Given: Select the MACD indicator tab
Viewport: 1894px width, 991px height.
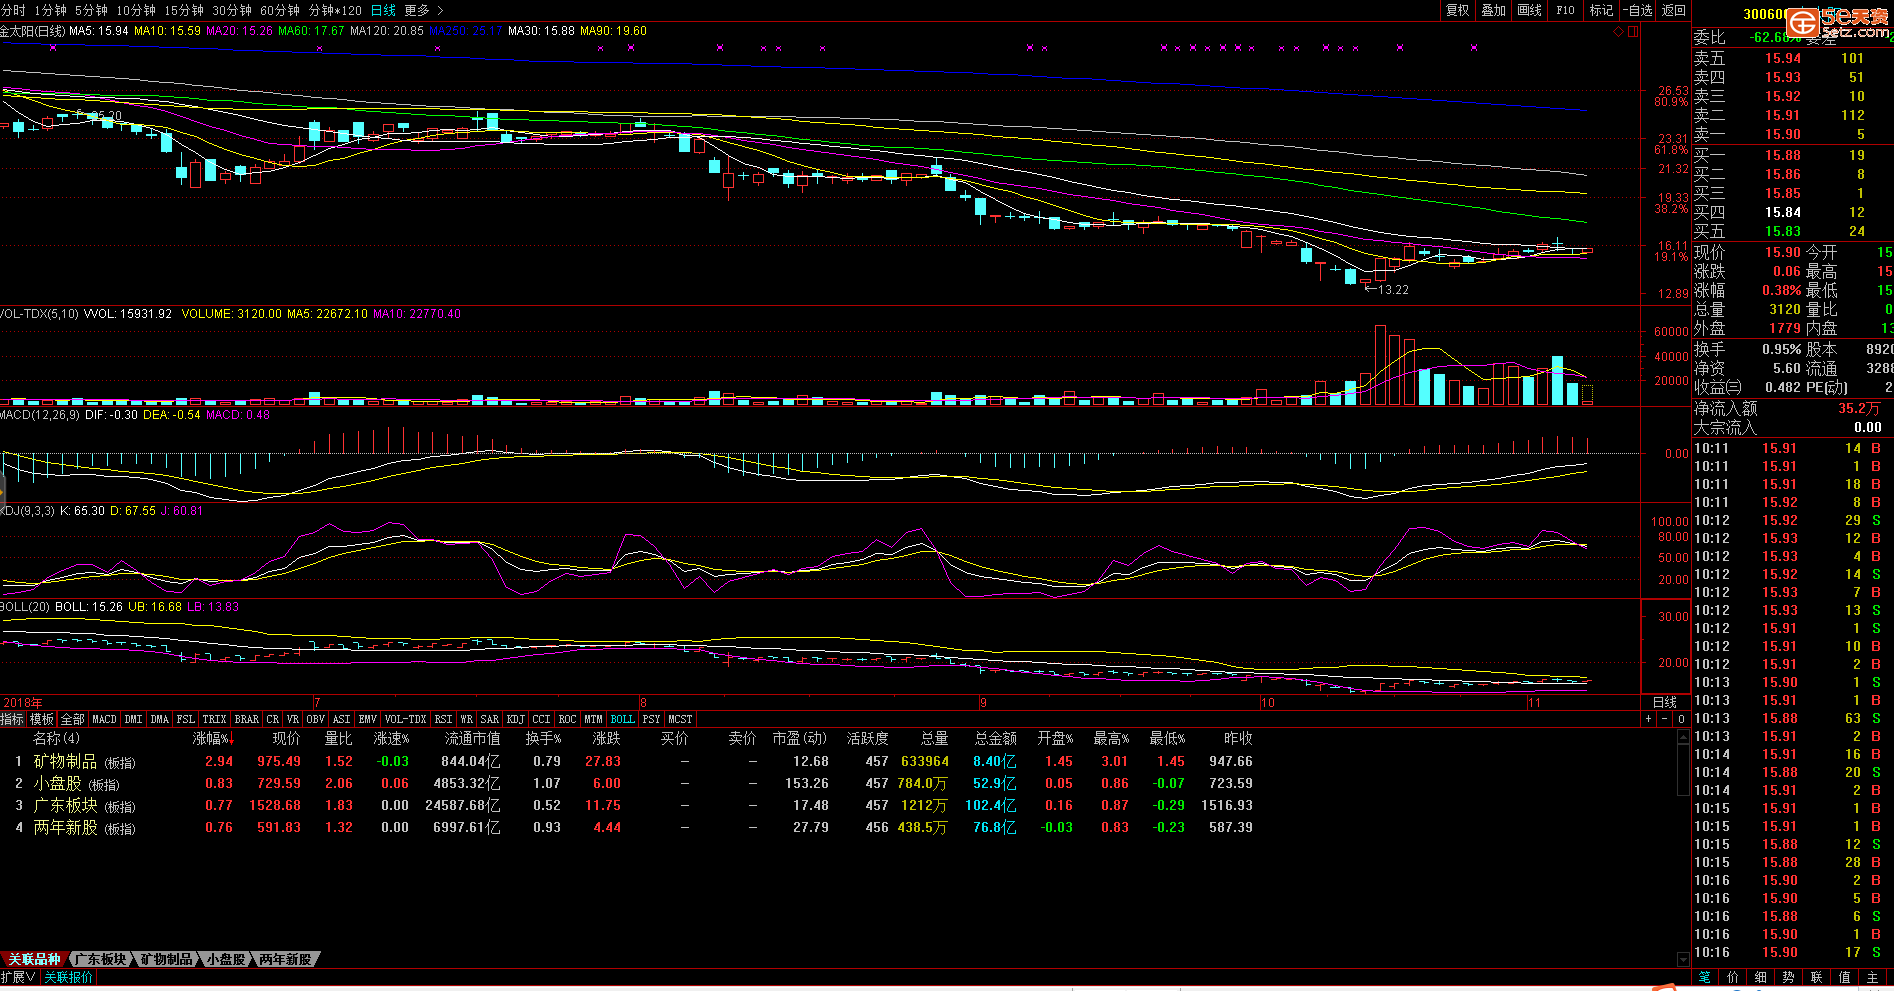Looking at the screenshot, I should [x=104, y=719].
